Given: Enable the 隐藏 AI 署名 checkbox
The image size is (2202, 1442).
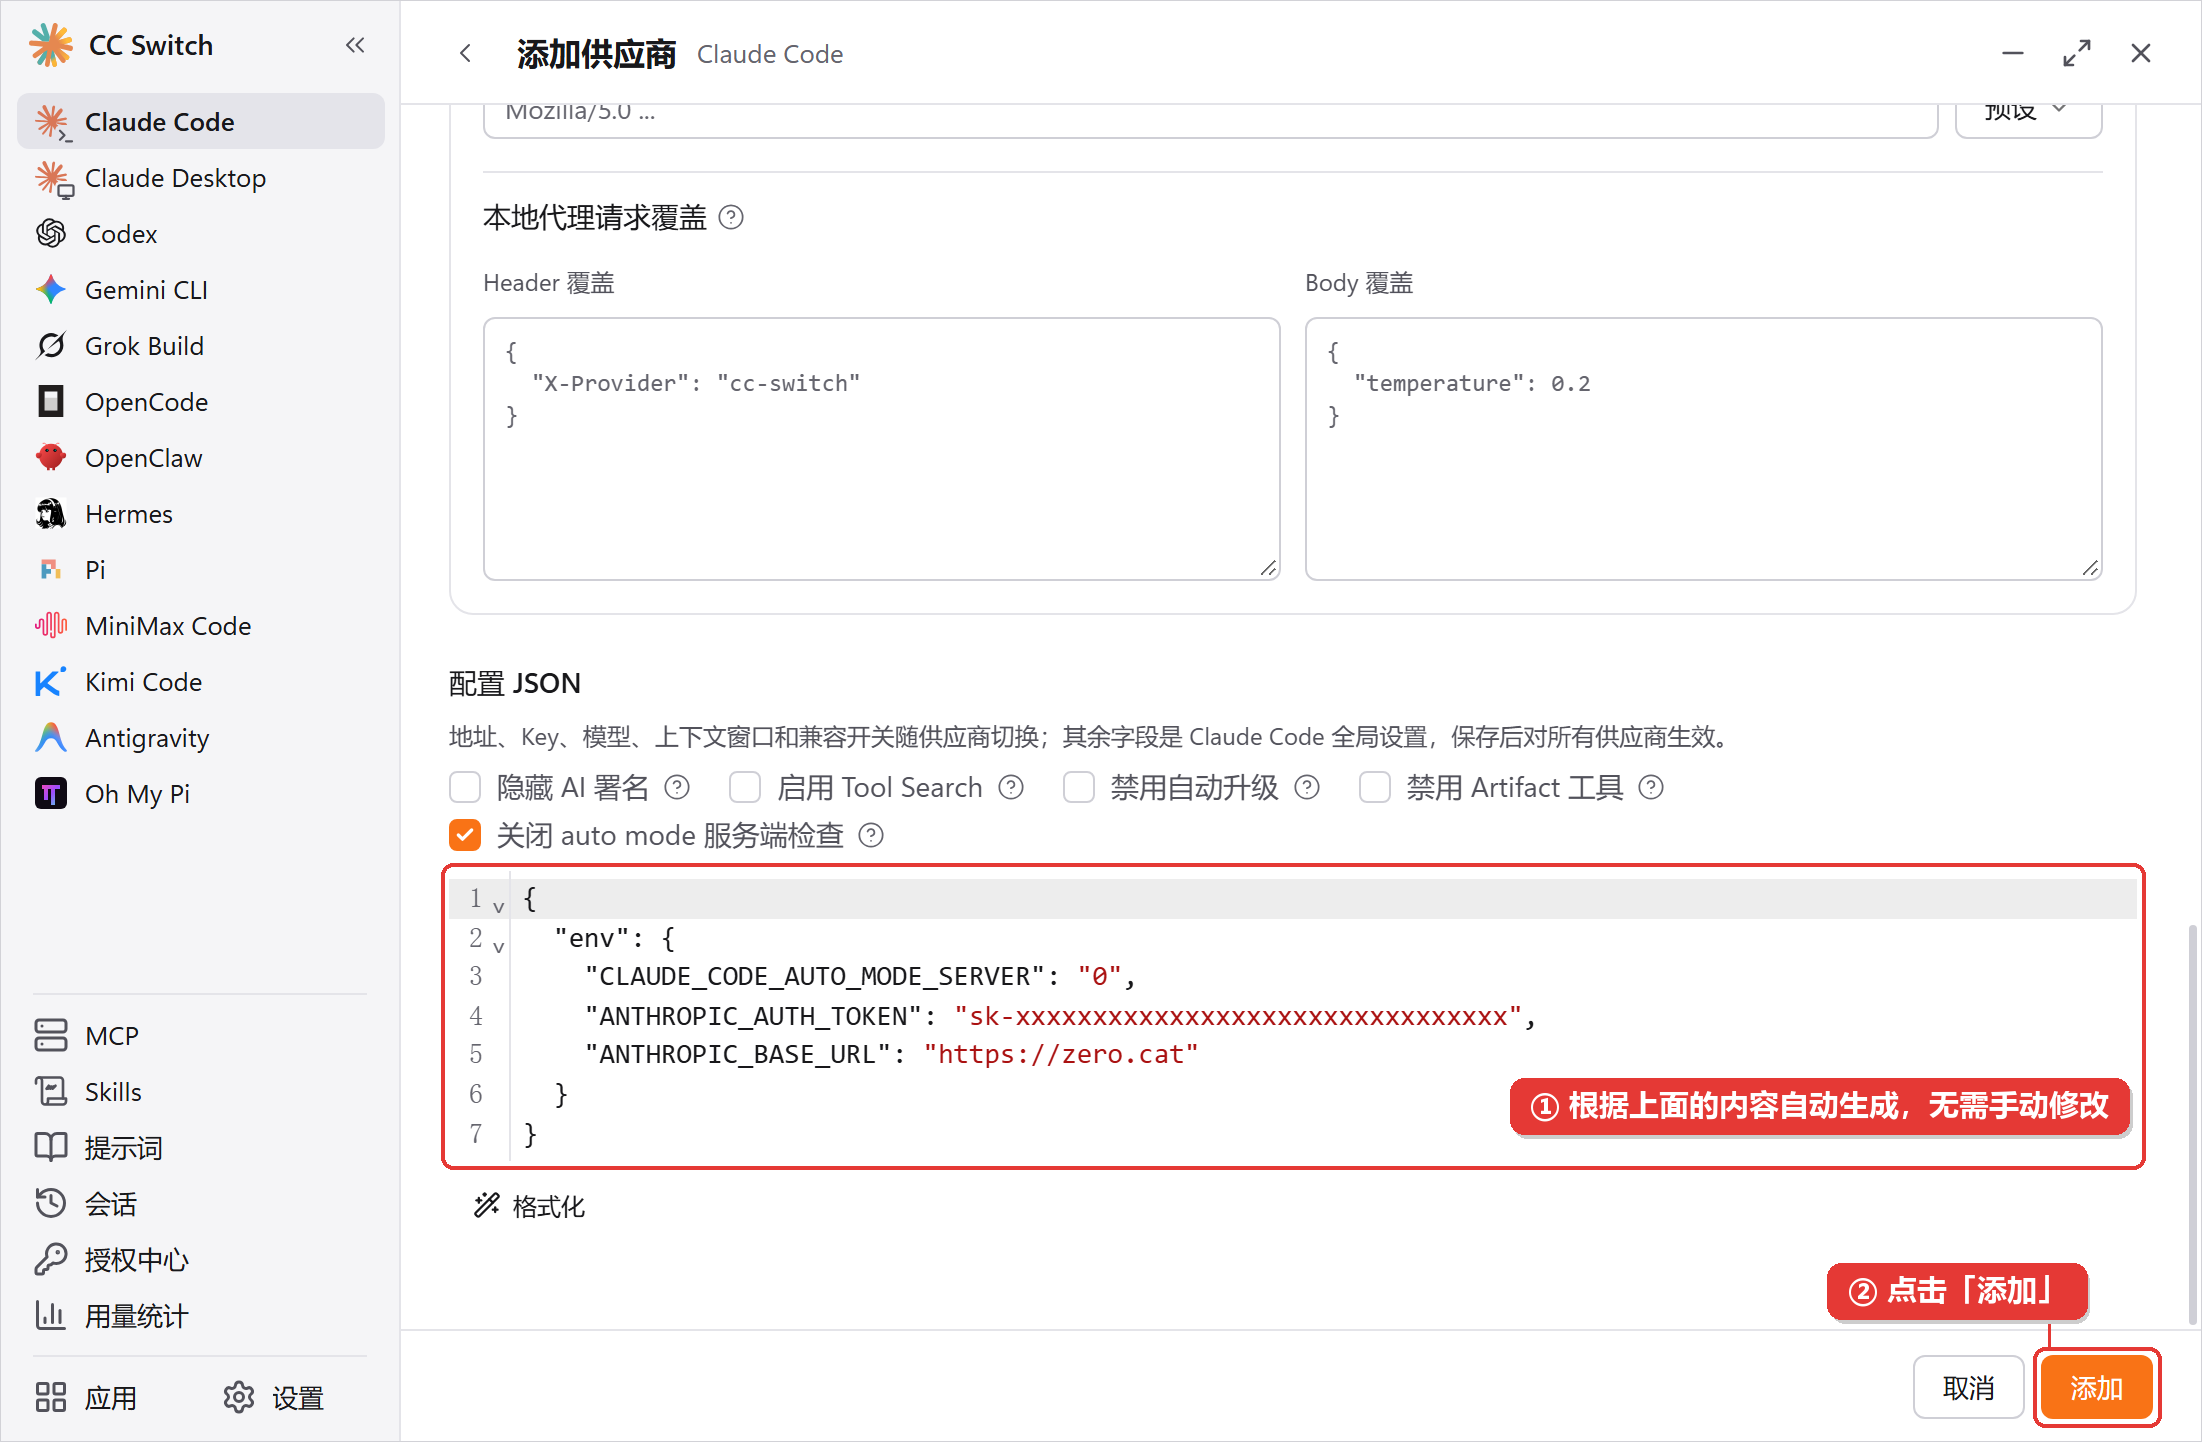Looking at the screenshot, I should [x=465, y=788].
